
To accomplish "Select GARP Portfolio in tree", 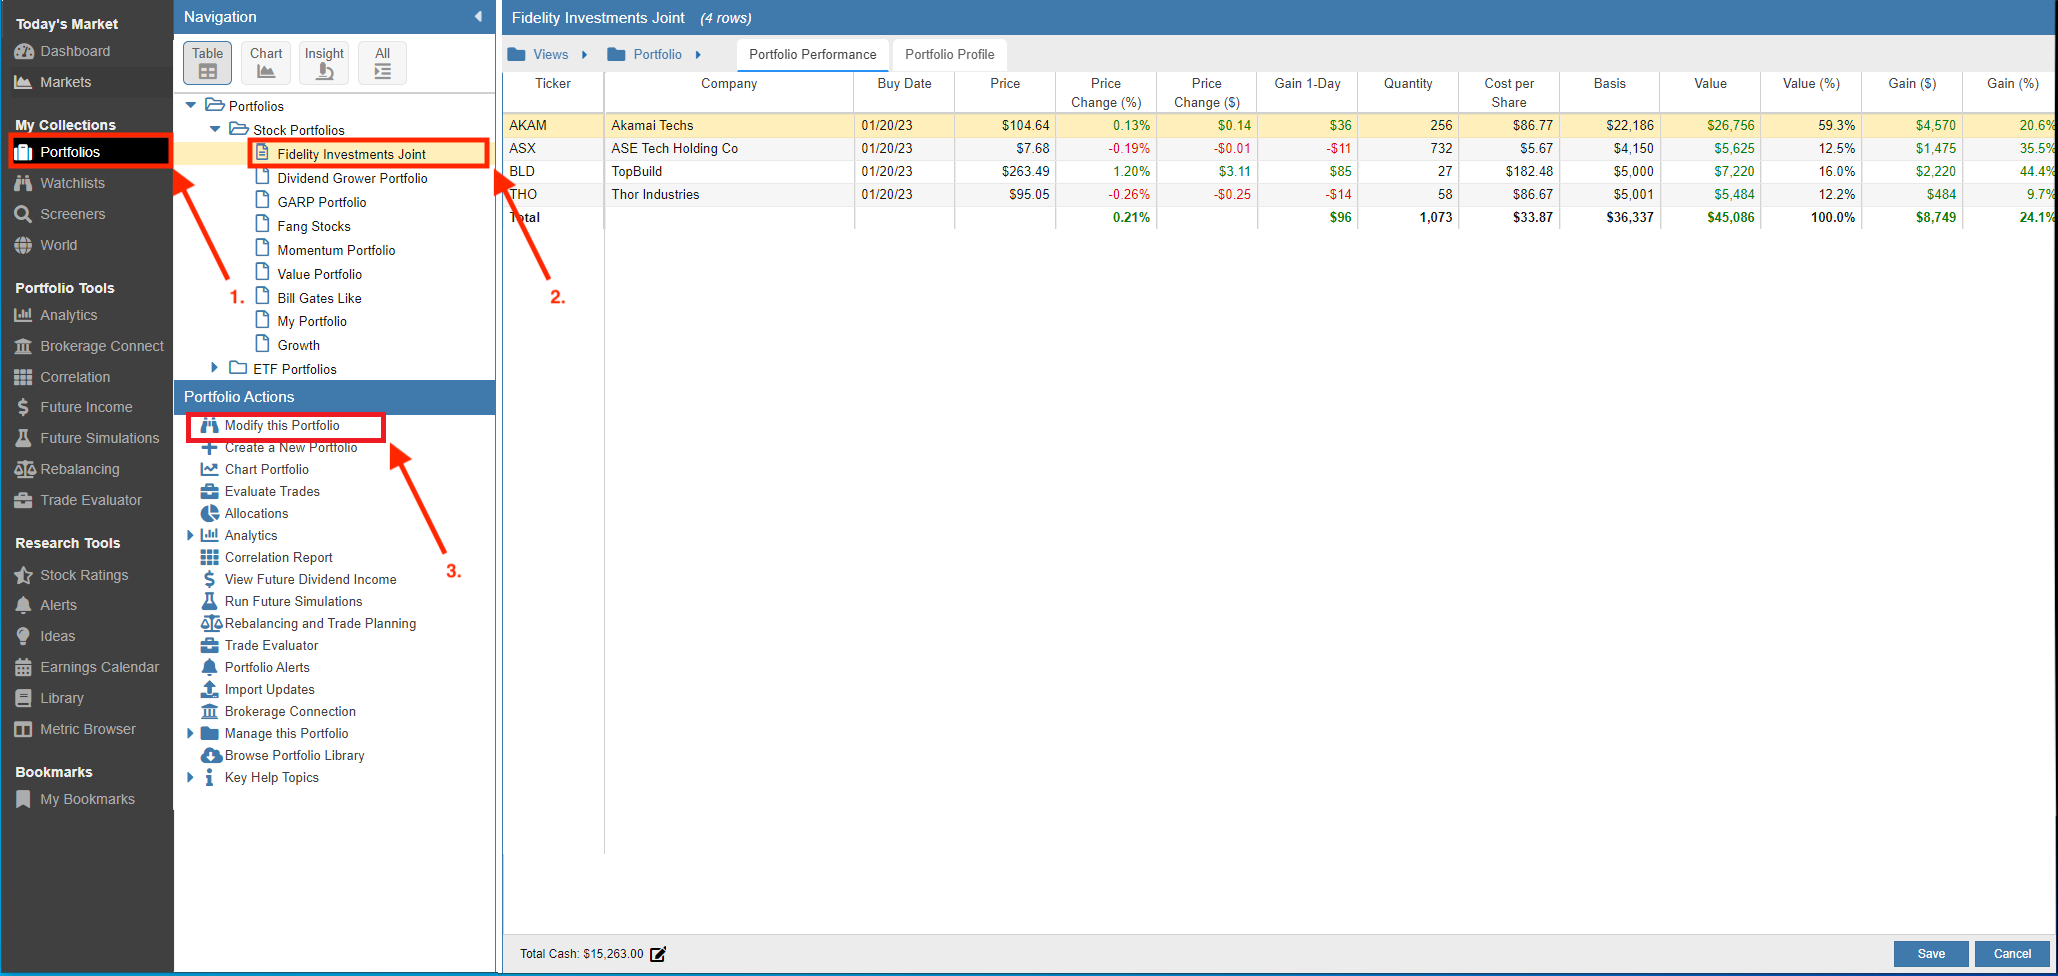I will point(321,202).
